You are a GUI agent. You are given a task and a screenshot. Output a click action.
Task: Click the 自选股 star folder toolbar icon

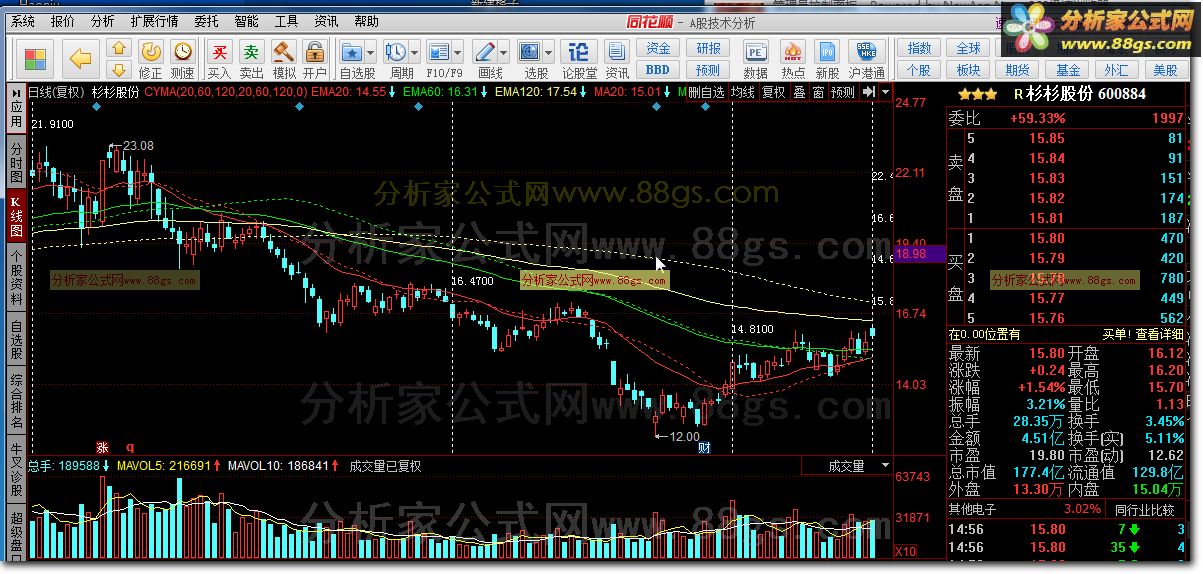point(352,51)
